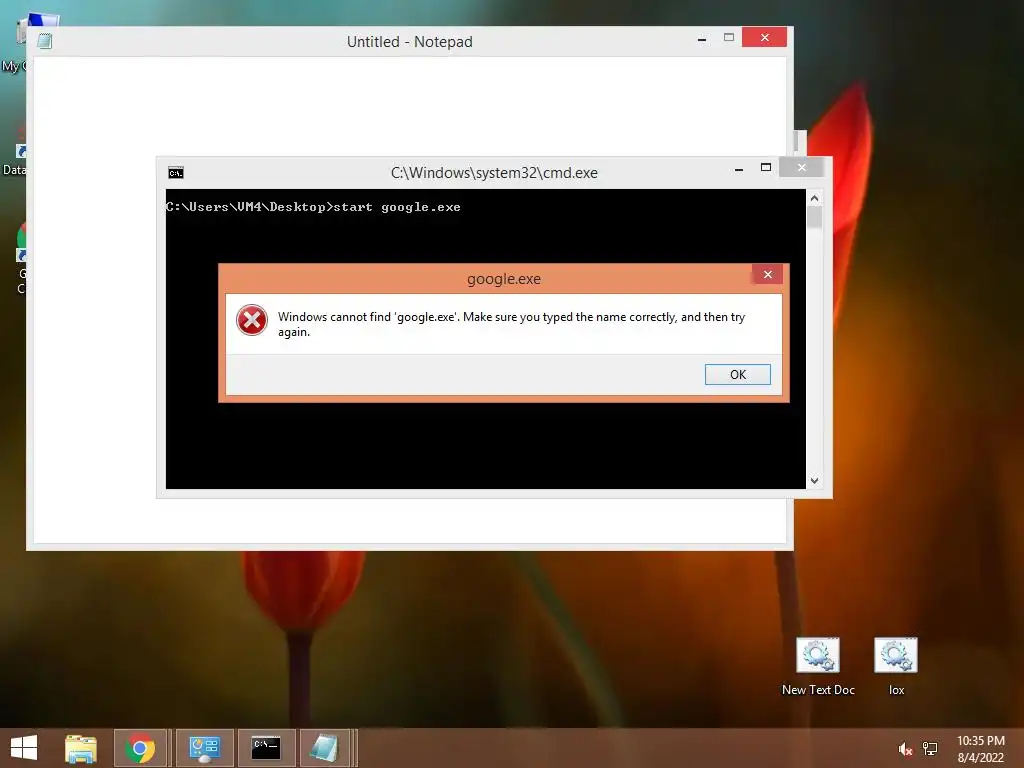
Task: Click the 'Windows cannot find' error message text
Action: pos(511,324)
